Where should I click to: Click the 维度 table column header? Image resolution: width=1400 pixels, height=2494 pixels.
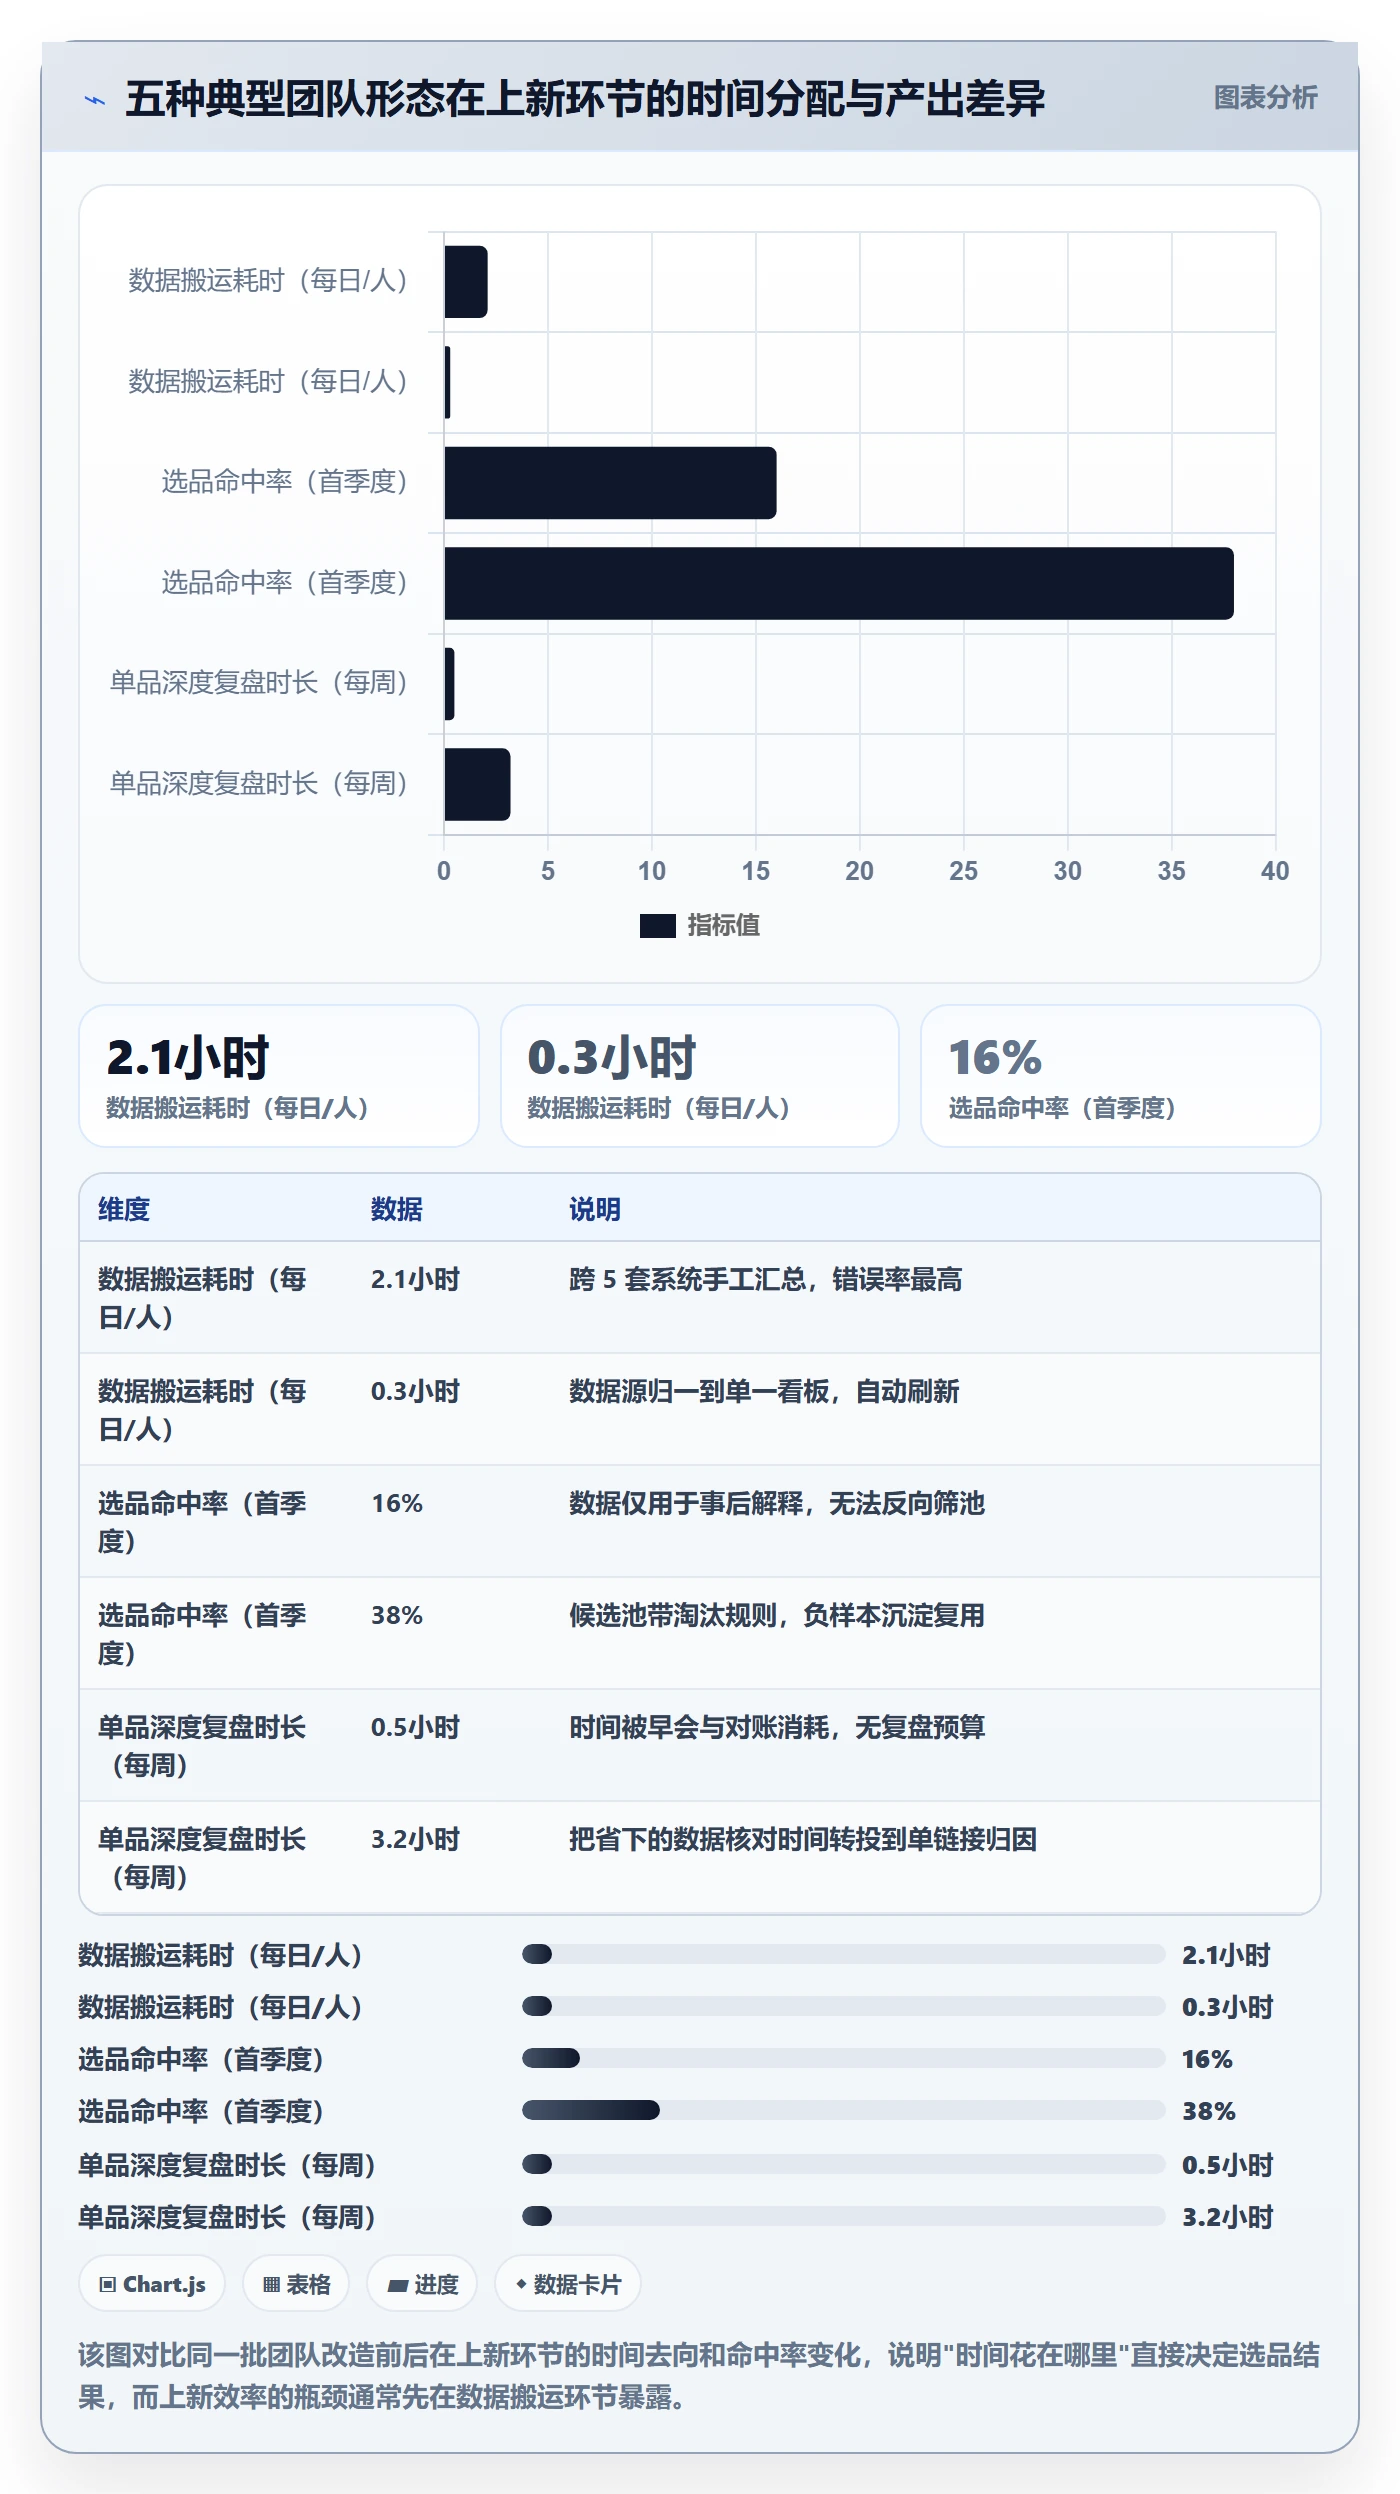tap(124, 1209)
